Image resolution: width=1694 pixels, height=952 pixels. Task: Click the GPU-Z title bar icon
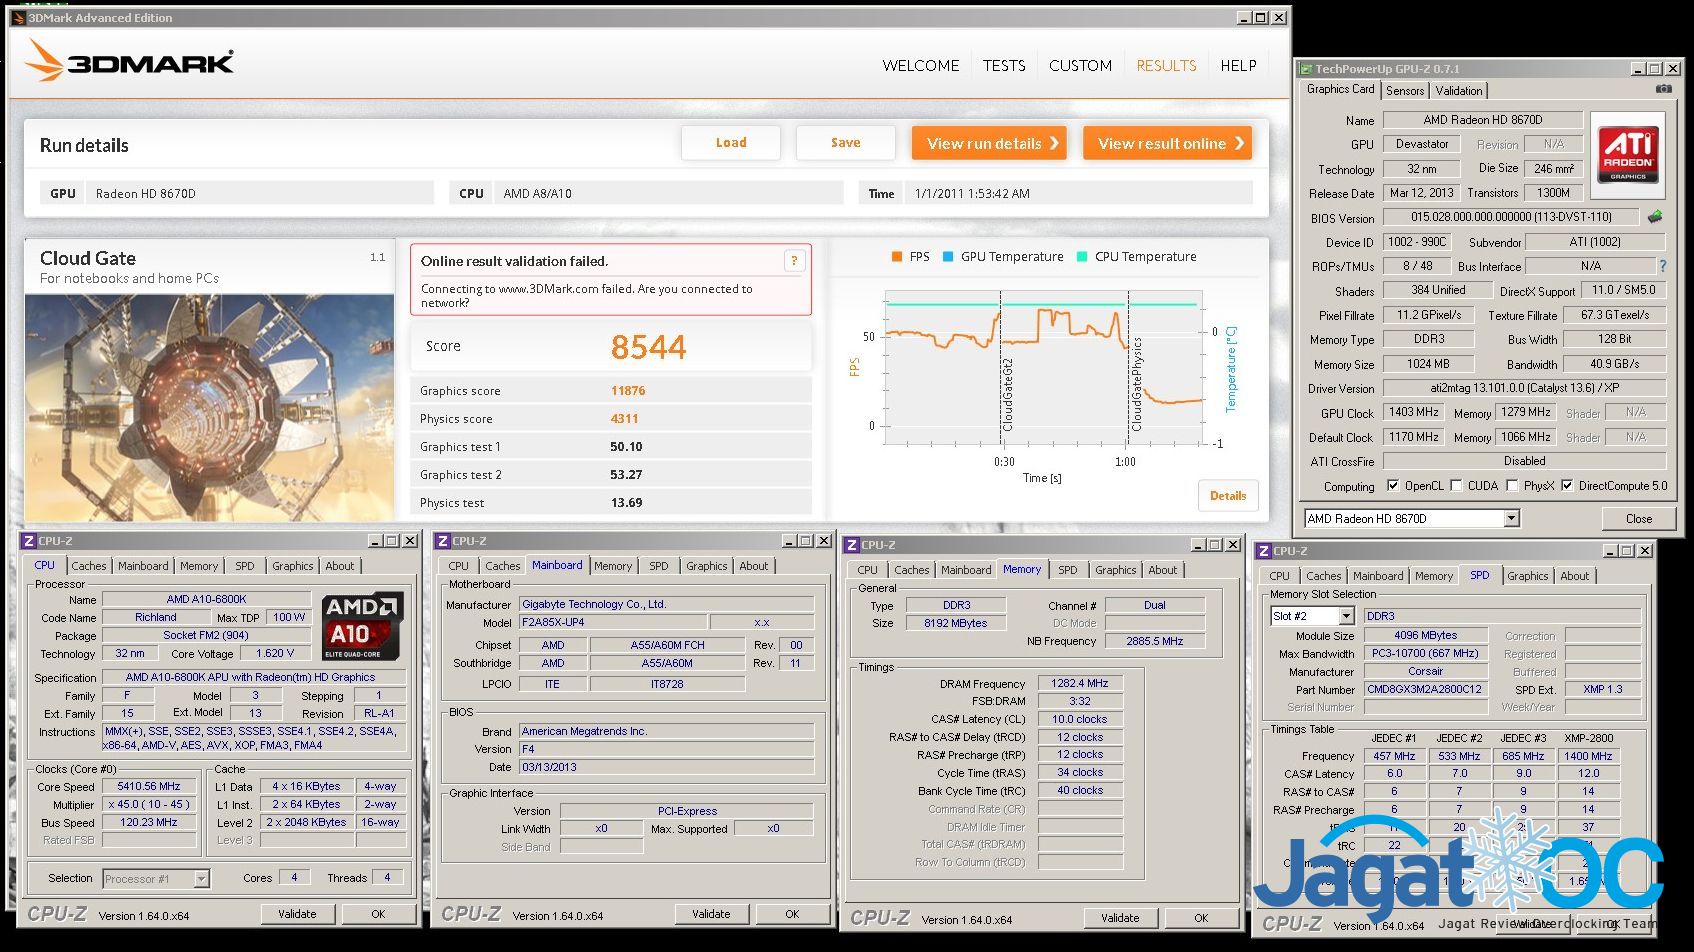1306,69
